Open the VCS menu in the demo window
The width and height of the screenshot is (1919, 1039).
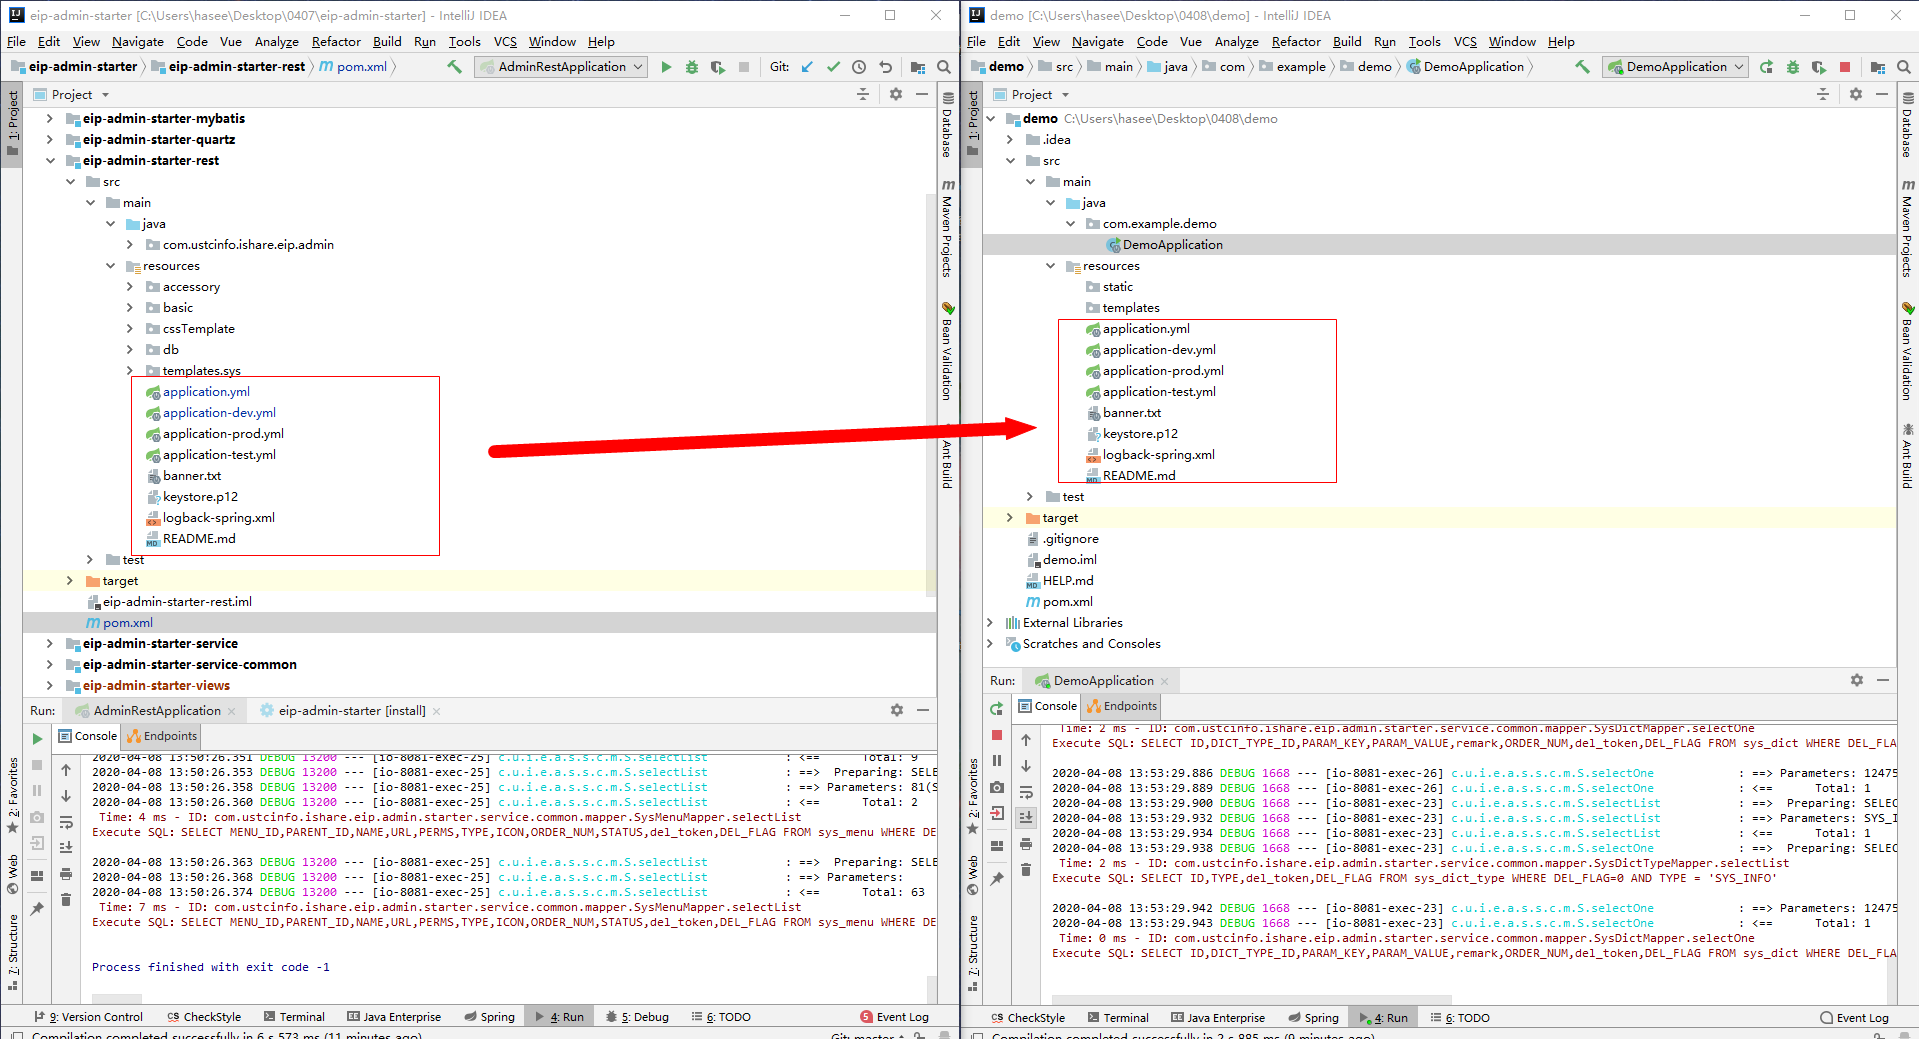coord(1465,42)
